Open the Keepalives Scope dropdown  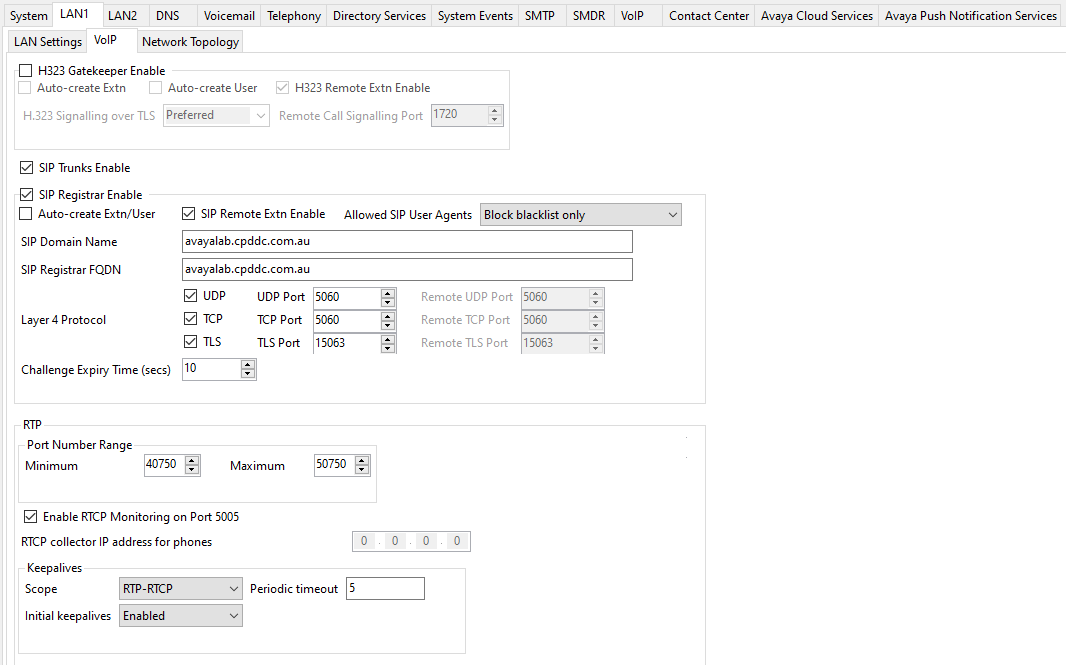180,589
